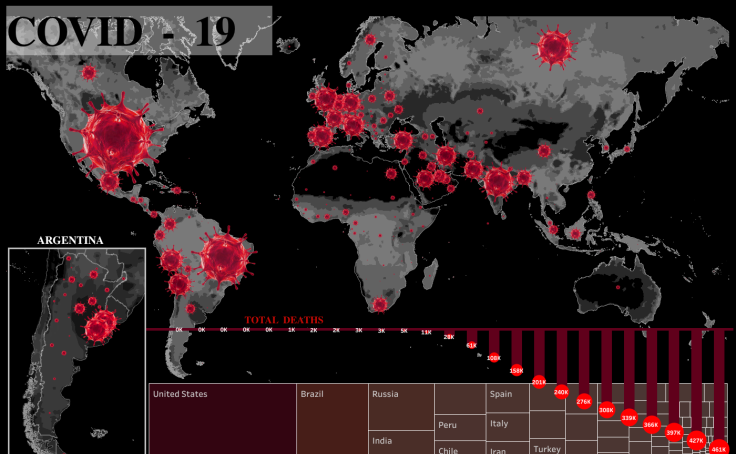
Task: Click the TOTAL DEATHS chart title
Action: coord(284,320)
